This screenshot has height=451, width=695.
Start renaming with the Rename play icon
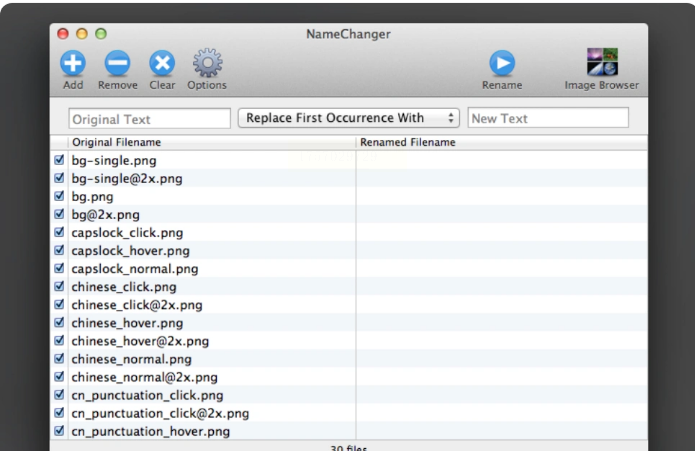tap(502, 63)
